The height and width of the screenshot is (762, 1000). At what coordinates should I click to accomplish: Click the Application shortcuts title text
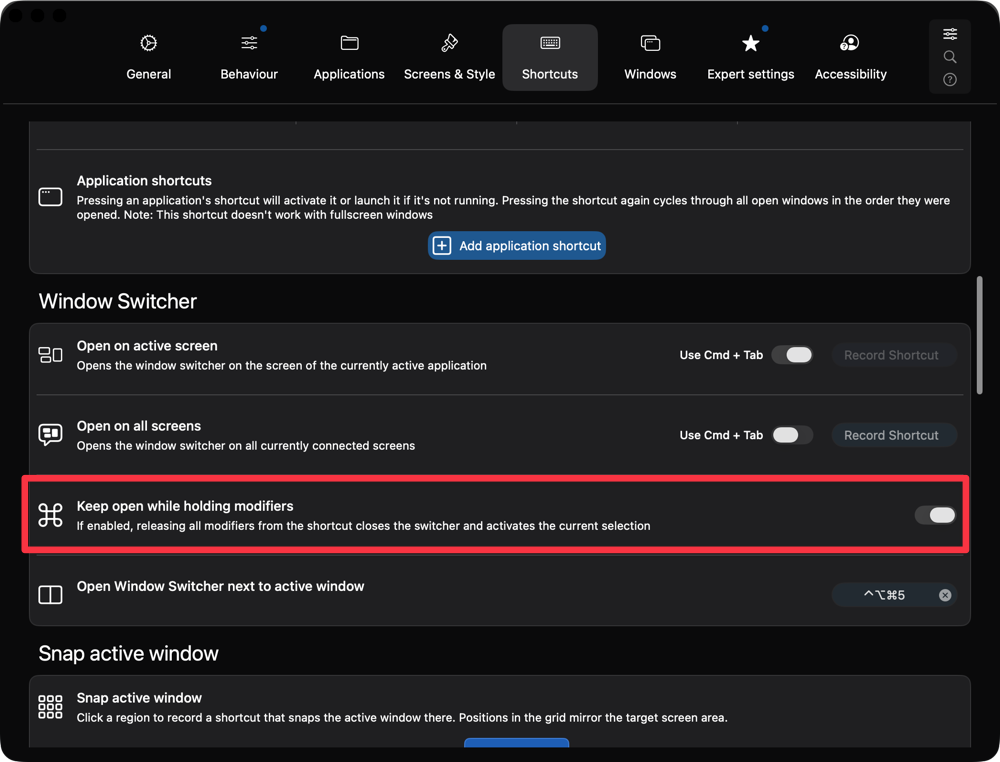[144, 180]
